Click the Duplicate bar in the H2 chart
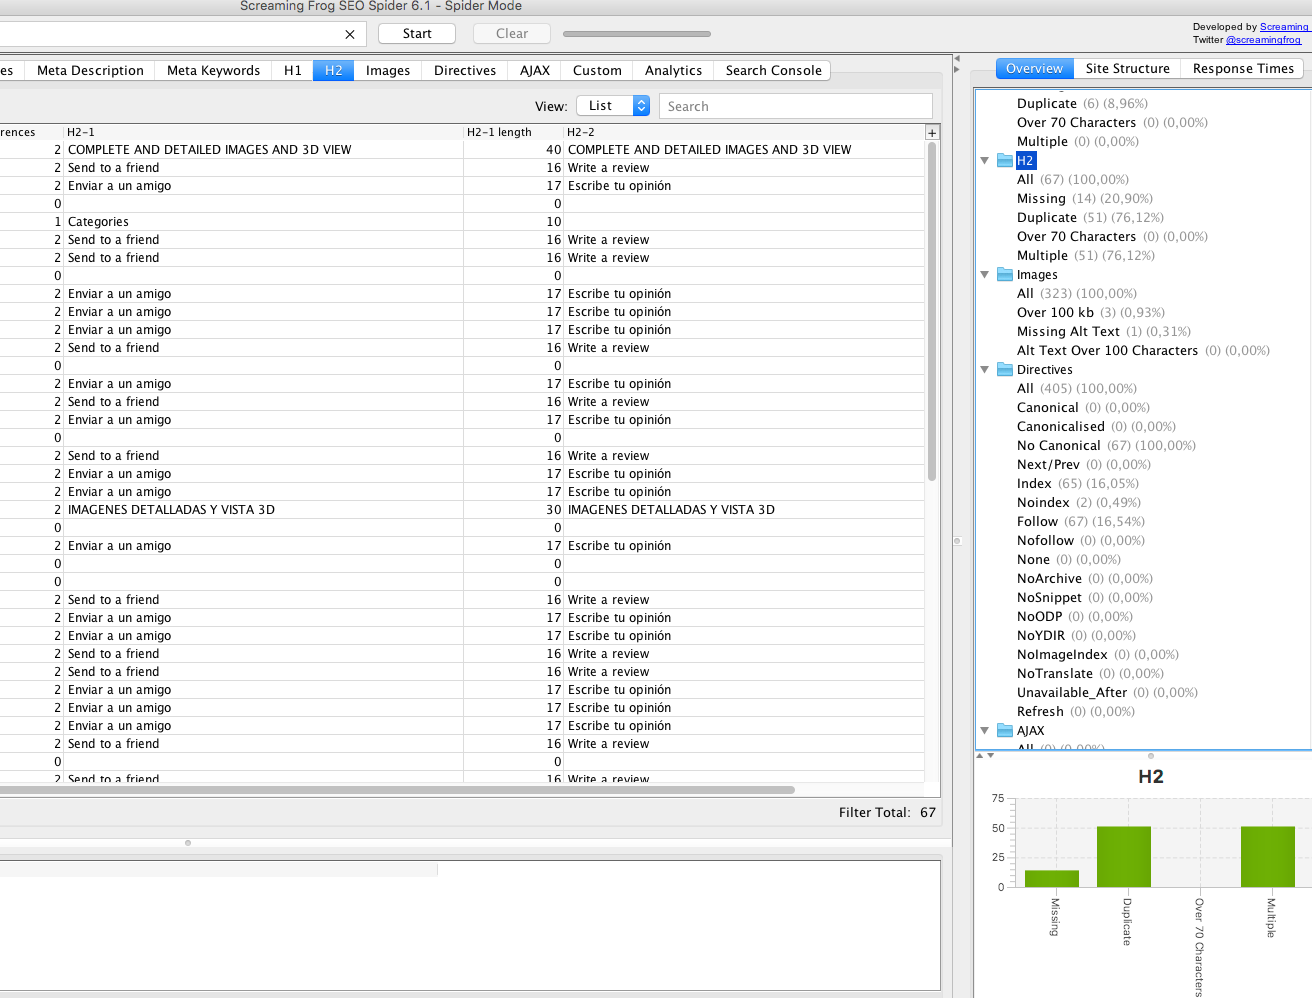This screenshot has width=1312, height=998. tap(1124, 857)
